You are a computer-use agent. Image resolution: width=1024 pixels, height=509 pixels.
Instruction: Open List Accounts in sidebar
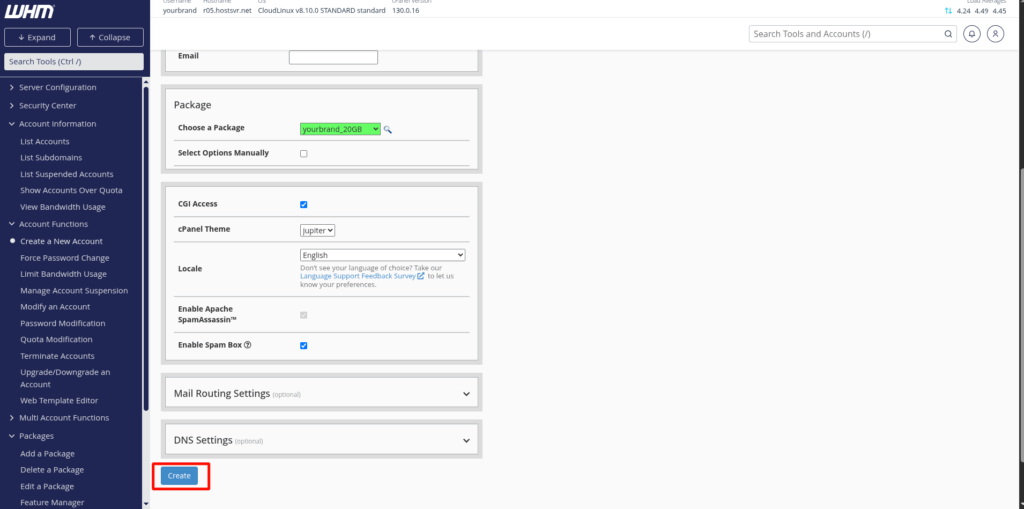pos(45,141)
